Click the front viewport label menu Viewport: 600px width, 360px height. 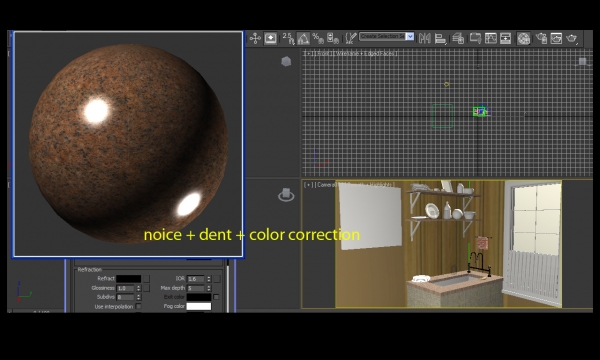click(351, 53)
